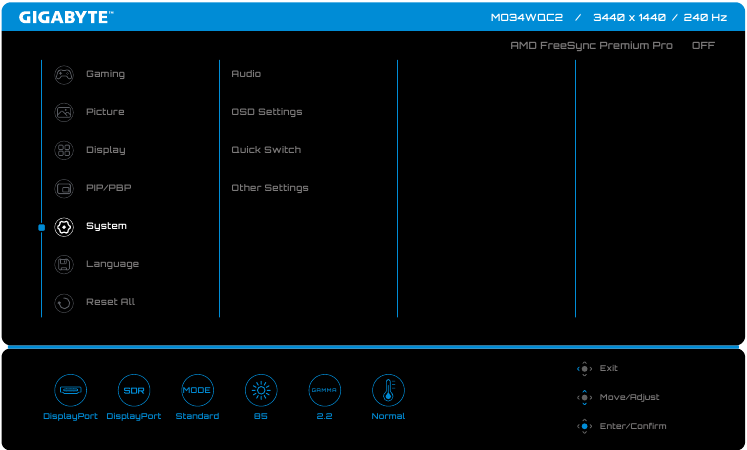This screenshot has height=450, width=747.
Task: Open OSD Settings submenu
Action: pos(266,112)
